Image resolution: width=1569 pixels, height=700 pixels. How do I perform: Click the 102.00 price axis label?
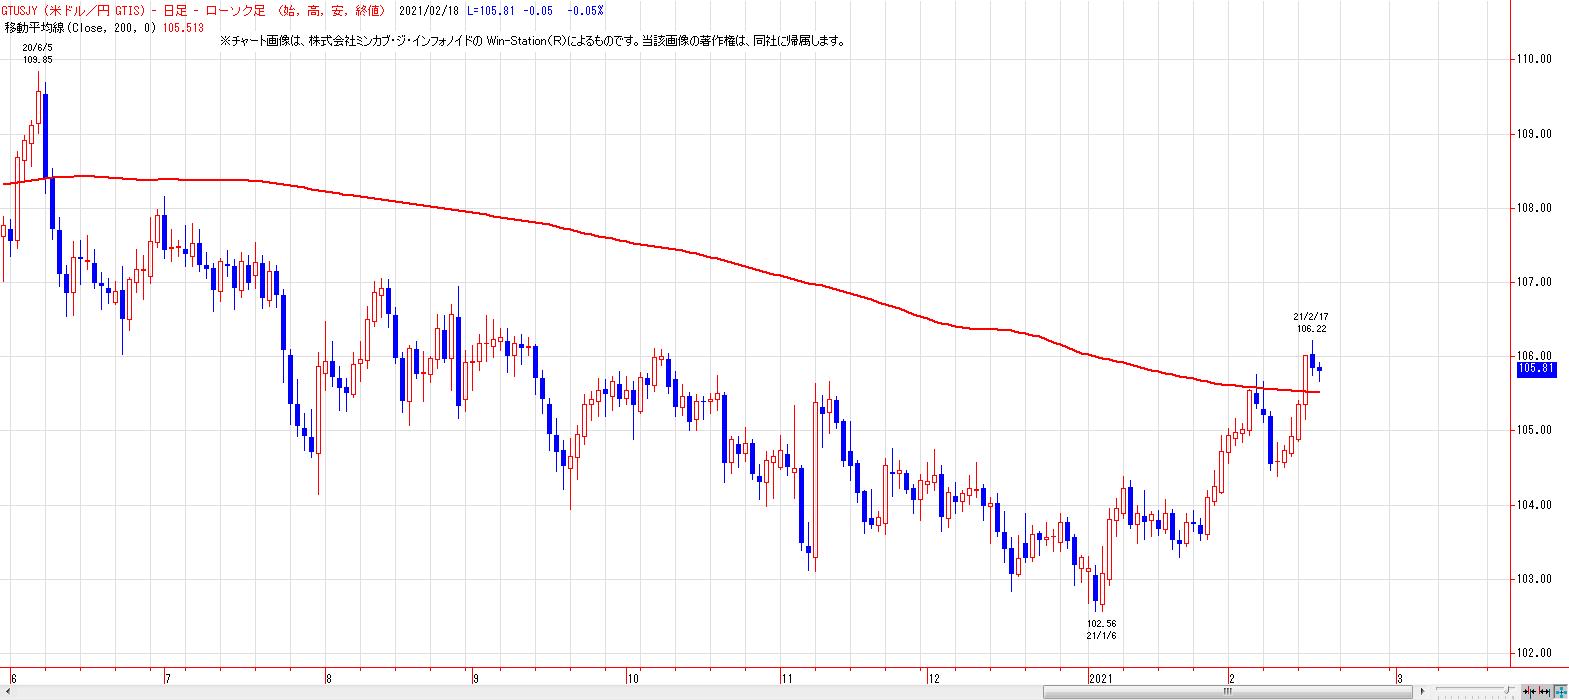point(1535,653)
